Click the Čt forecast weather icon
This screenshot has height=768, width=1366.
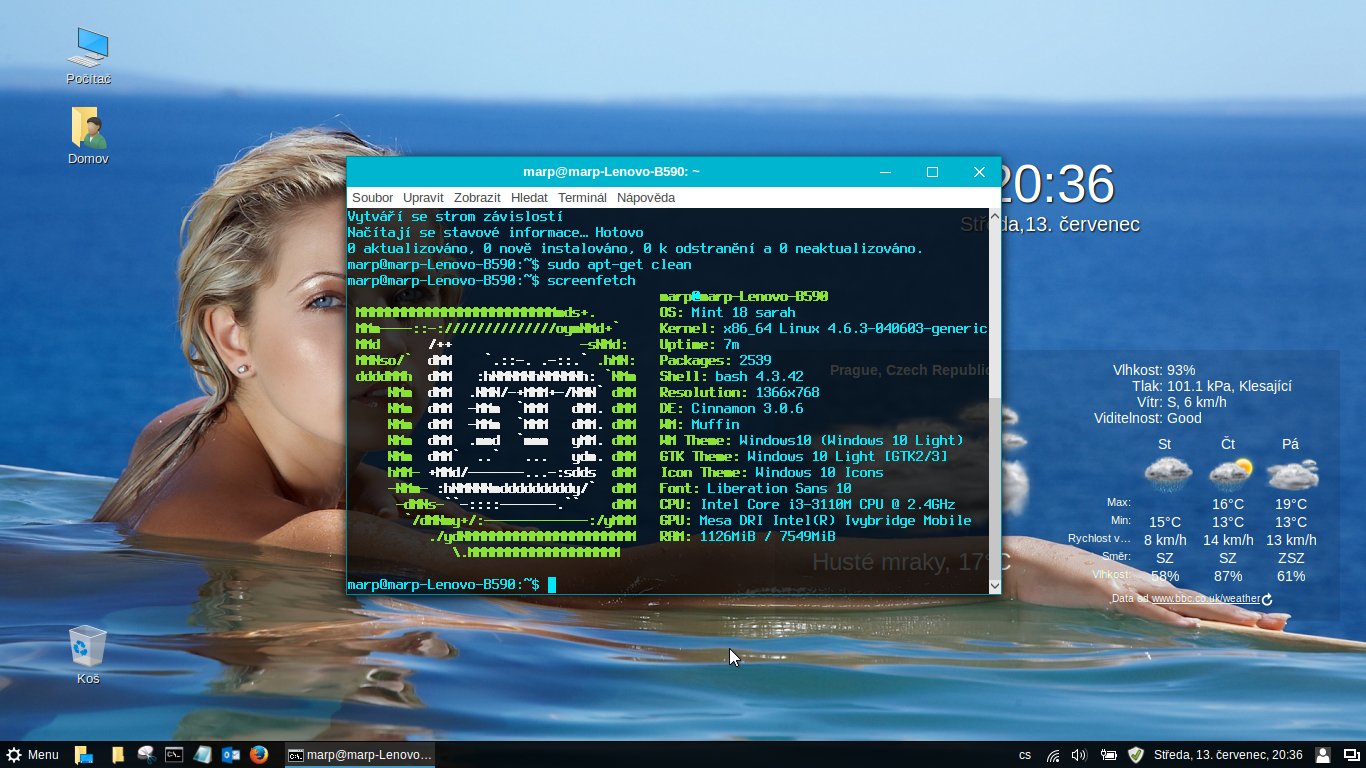[1229, 473]
